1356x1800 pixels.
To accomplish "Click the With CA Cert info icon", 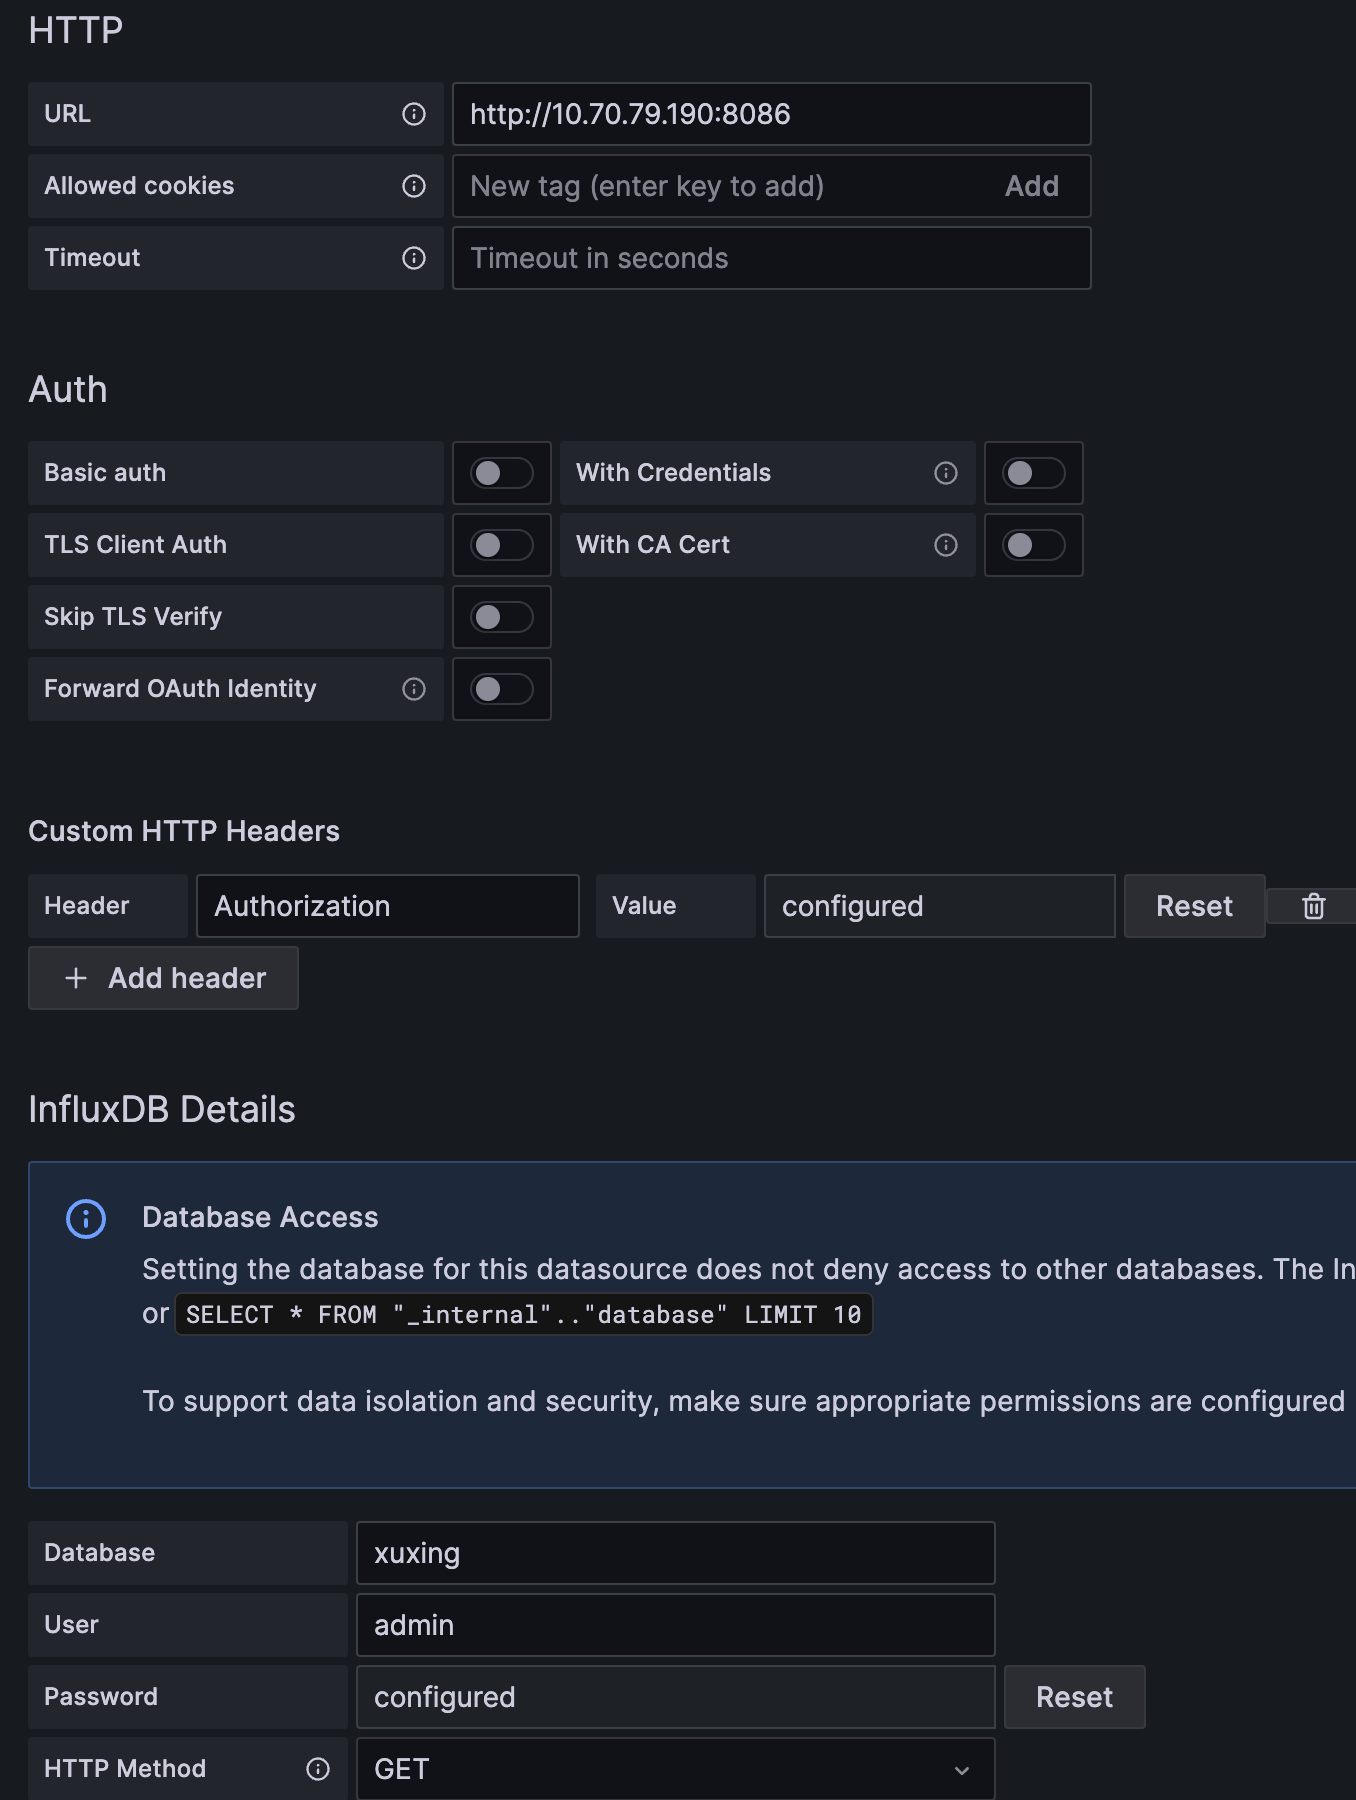I will (x=946, y=545).
